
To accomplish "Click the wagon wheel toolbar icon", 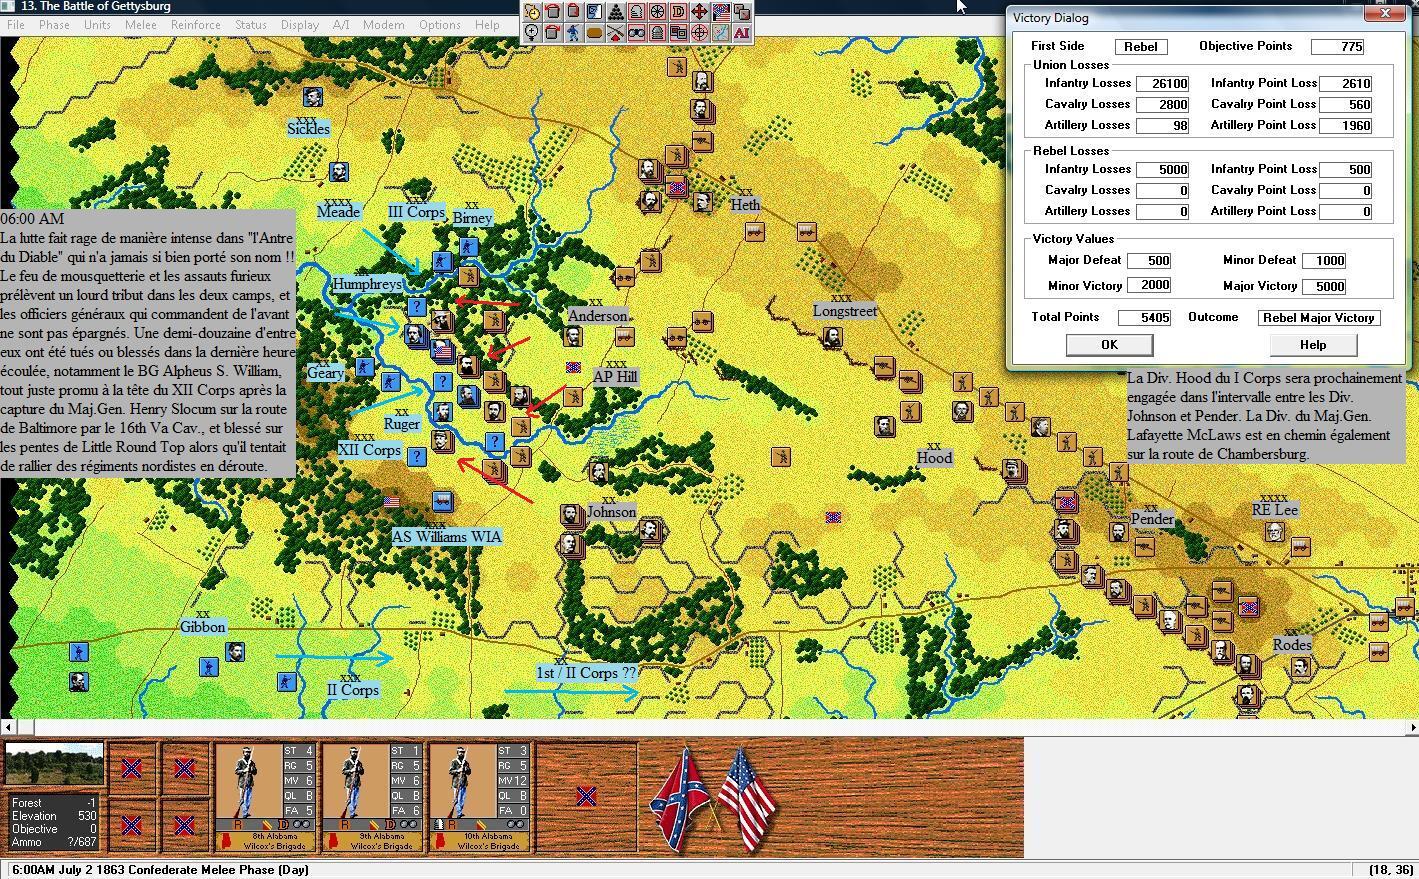I will [657, 12].
